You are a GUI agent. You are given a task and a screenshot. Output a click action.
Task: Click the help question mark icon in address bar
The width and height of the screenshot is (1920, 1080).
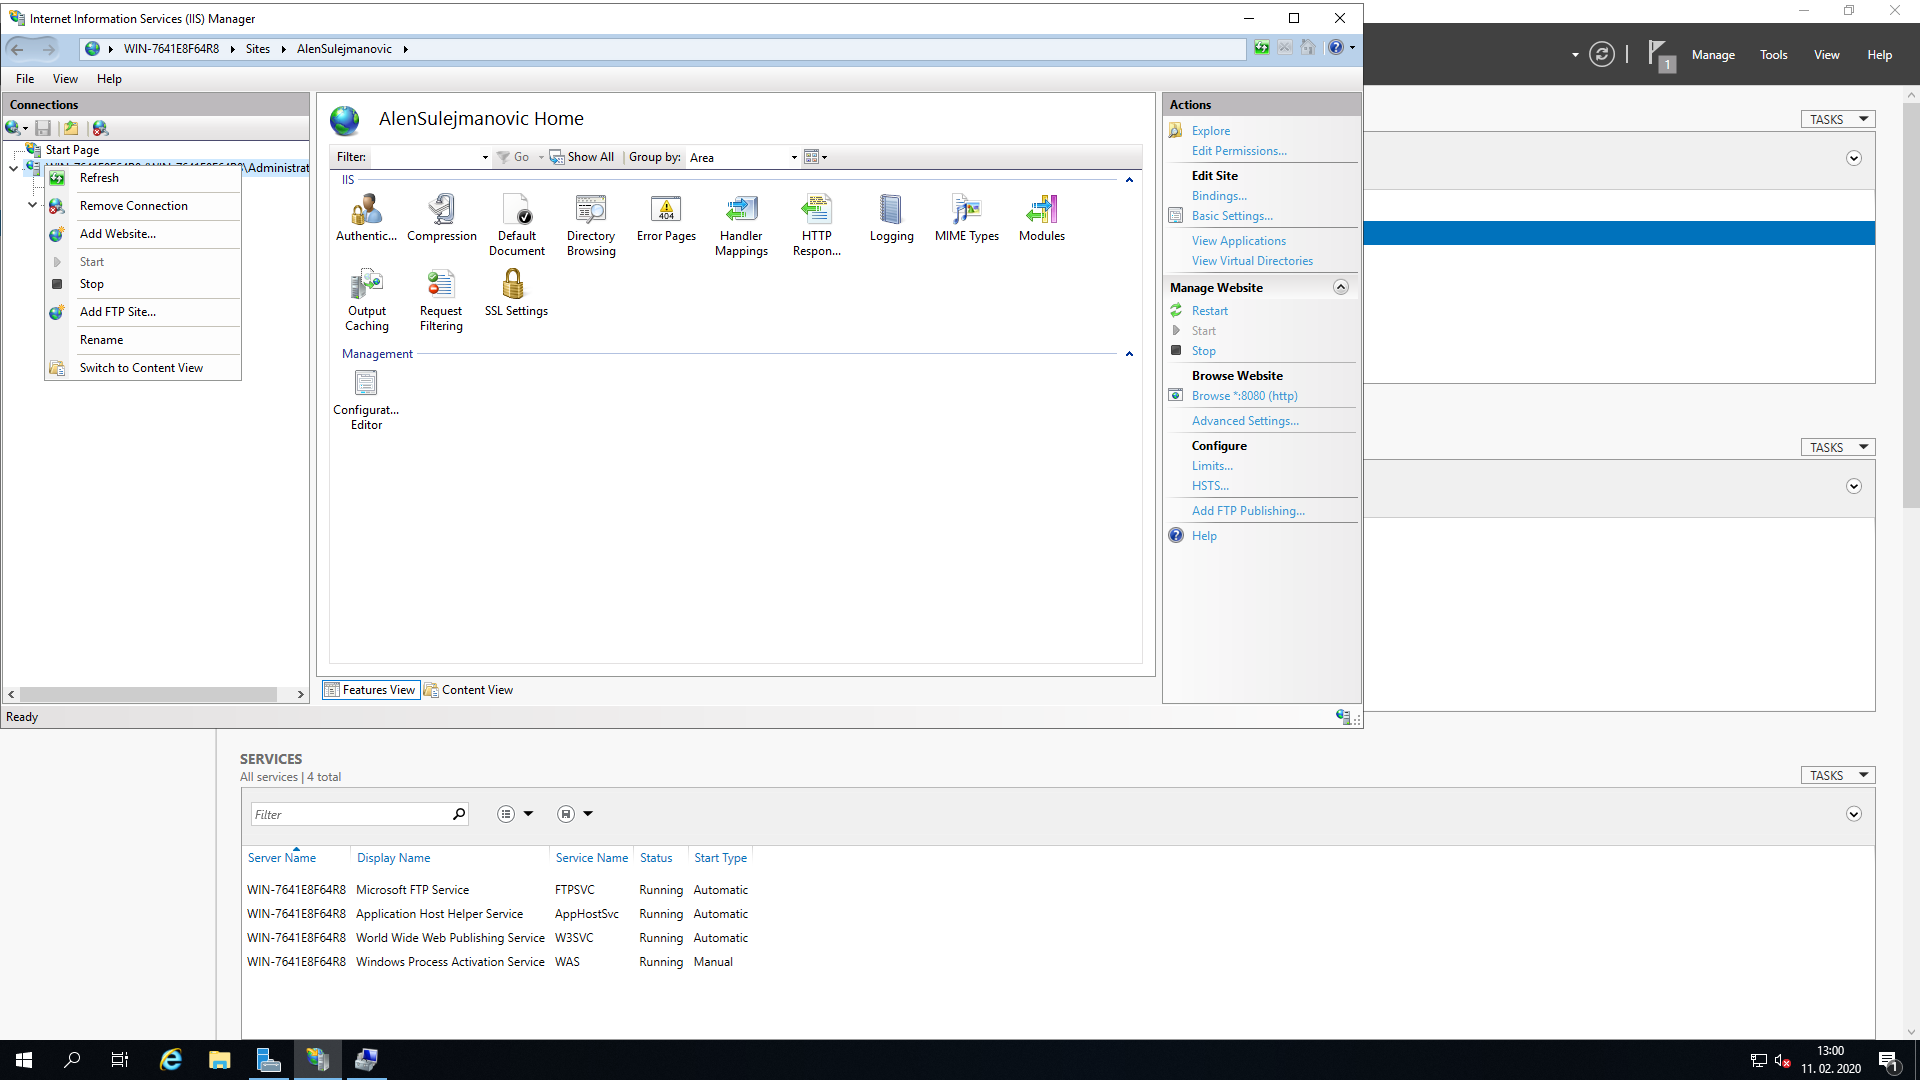pos(1335,48)
